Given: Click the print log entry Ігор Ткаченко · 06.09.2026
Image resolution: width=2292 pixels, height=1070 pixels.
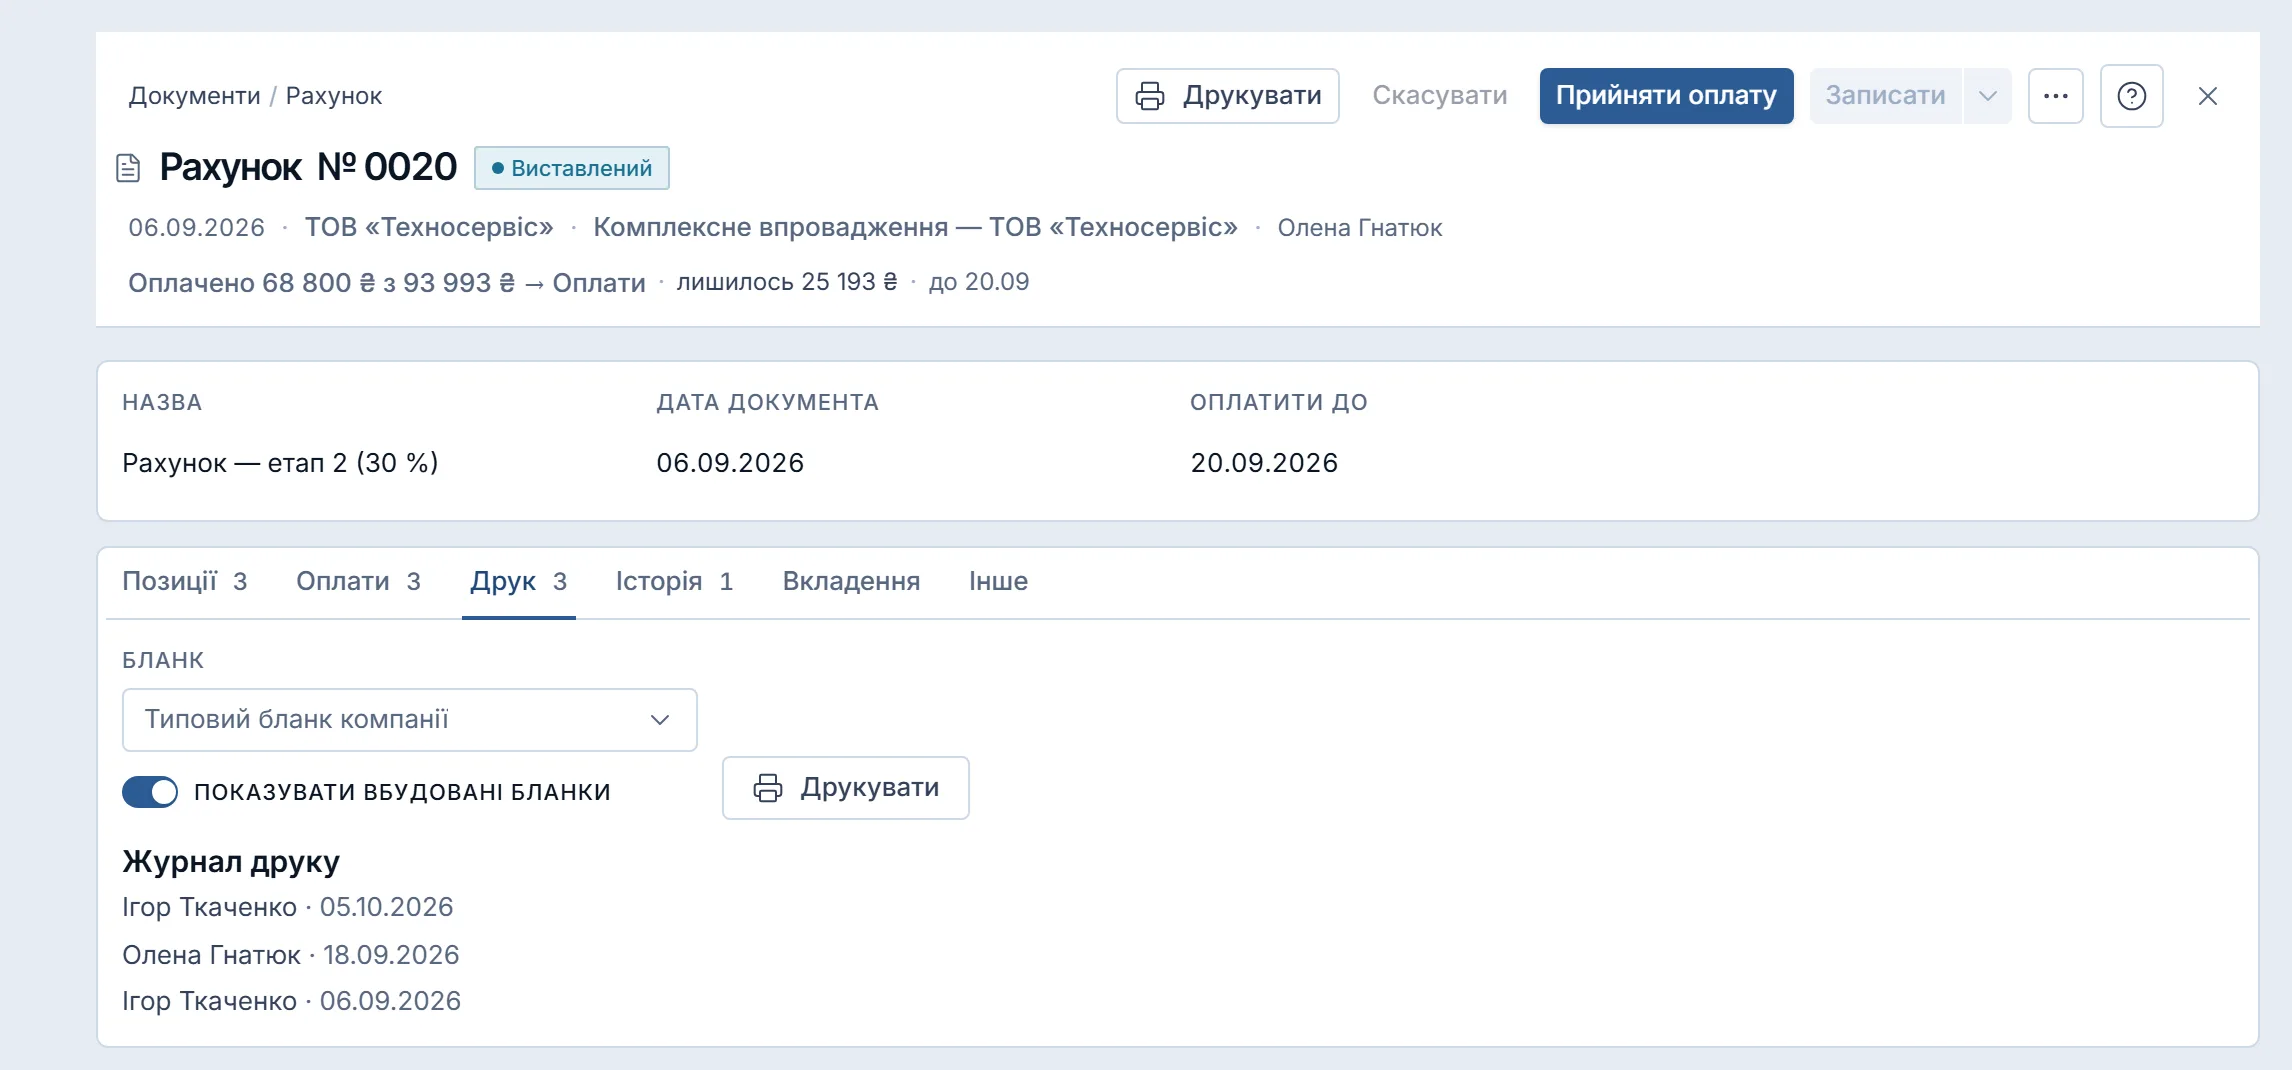Looking at the screenshot, I should tap(291, 1001).
